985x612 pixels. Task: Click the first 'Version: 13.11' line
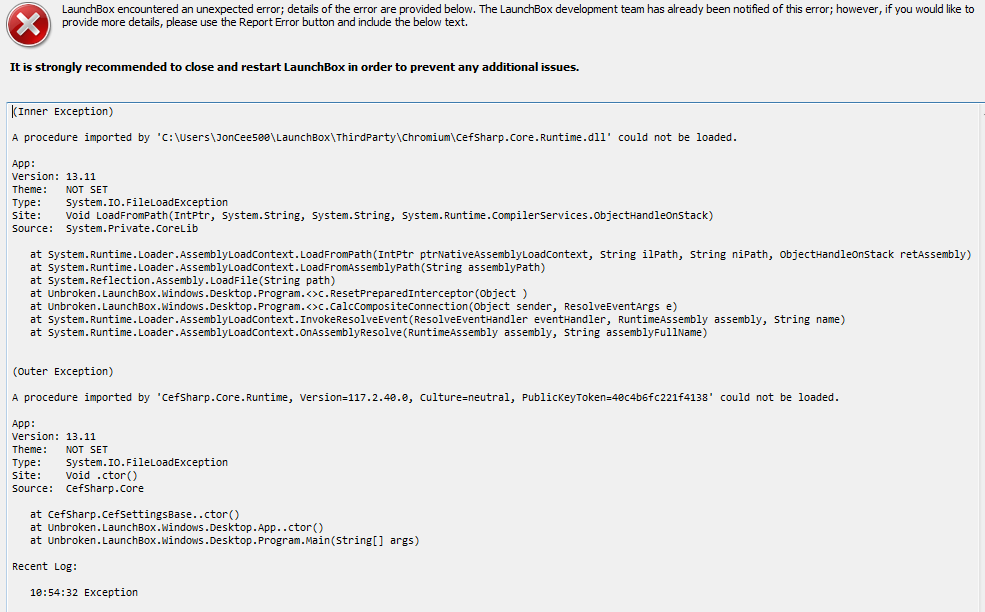tap(54, 177)
